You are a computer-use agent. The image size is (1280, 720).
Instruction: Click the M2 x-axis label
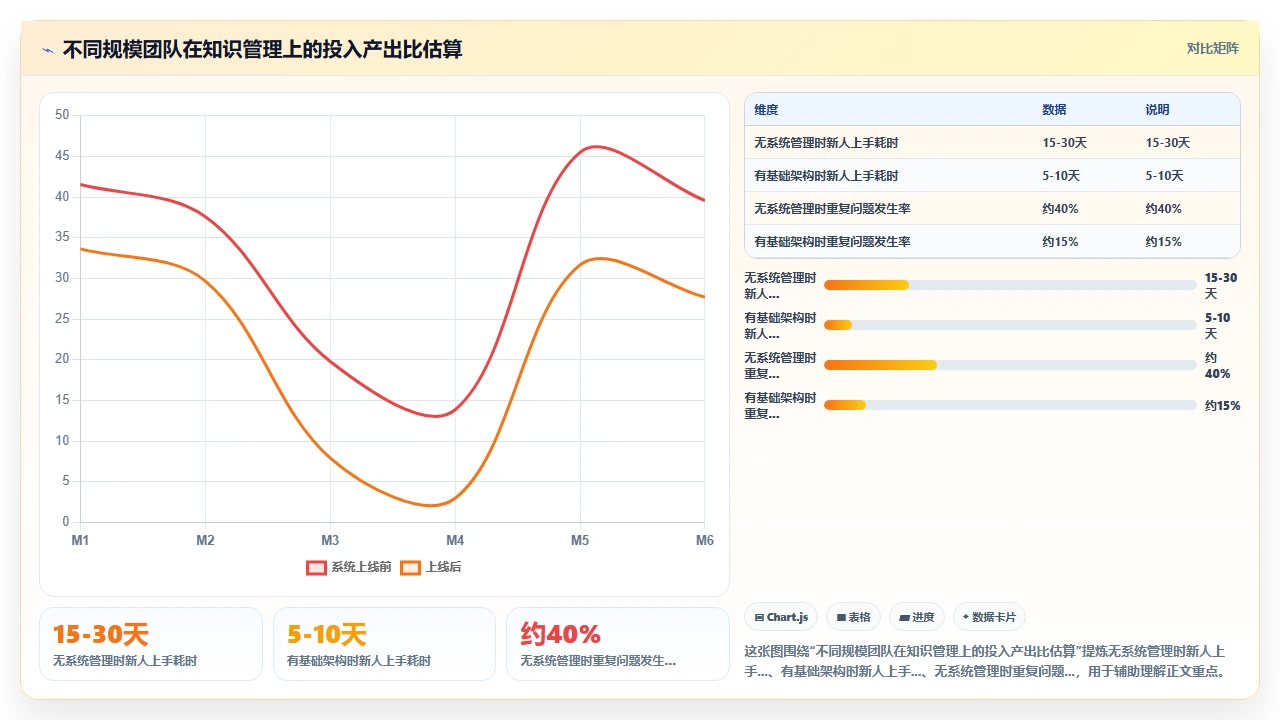tap(205, 540)
